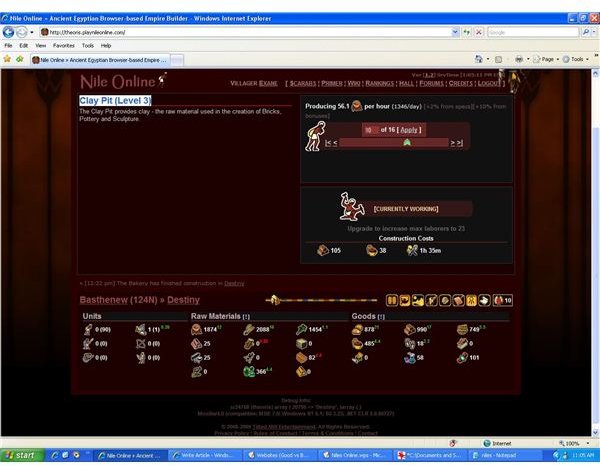600x466 pixels.
Task: Open the Scarabs link in top nav
Action: (x=303, y=83)
